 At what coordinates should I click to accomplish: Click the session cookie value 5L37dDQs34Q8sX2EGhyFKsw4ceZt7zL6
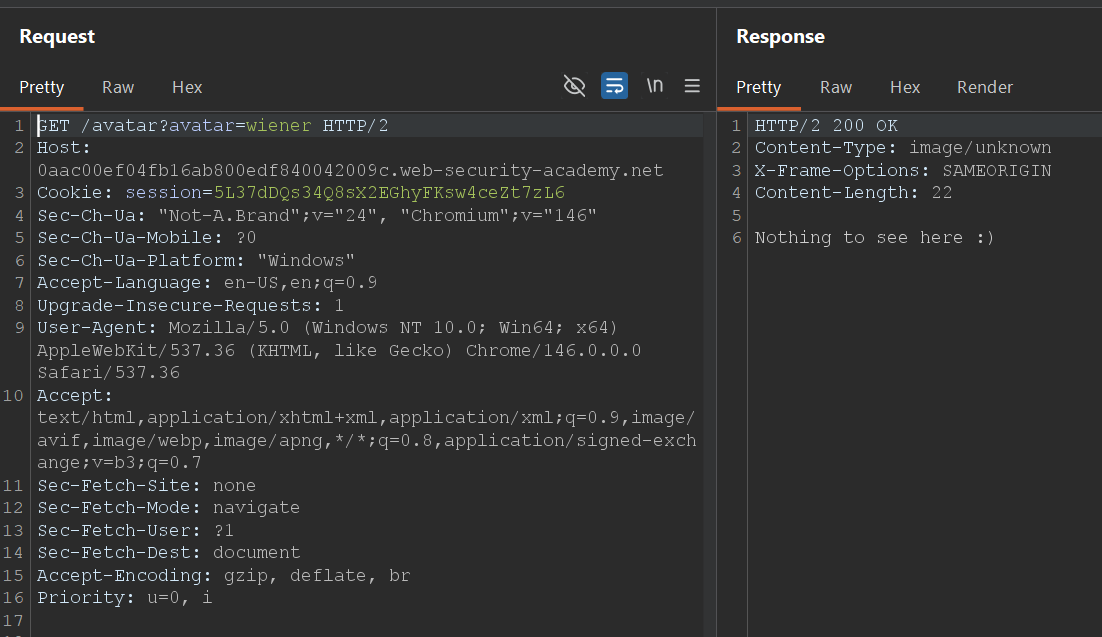[389, 193]
